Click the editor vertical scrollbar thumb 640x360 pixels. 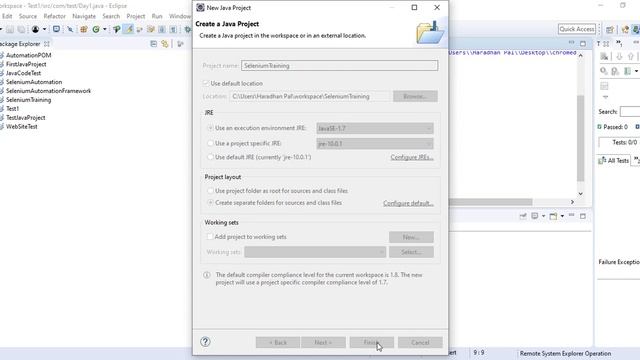[580, 138]
